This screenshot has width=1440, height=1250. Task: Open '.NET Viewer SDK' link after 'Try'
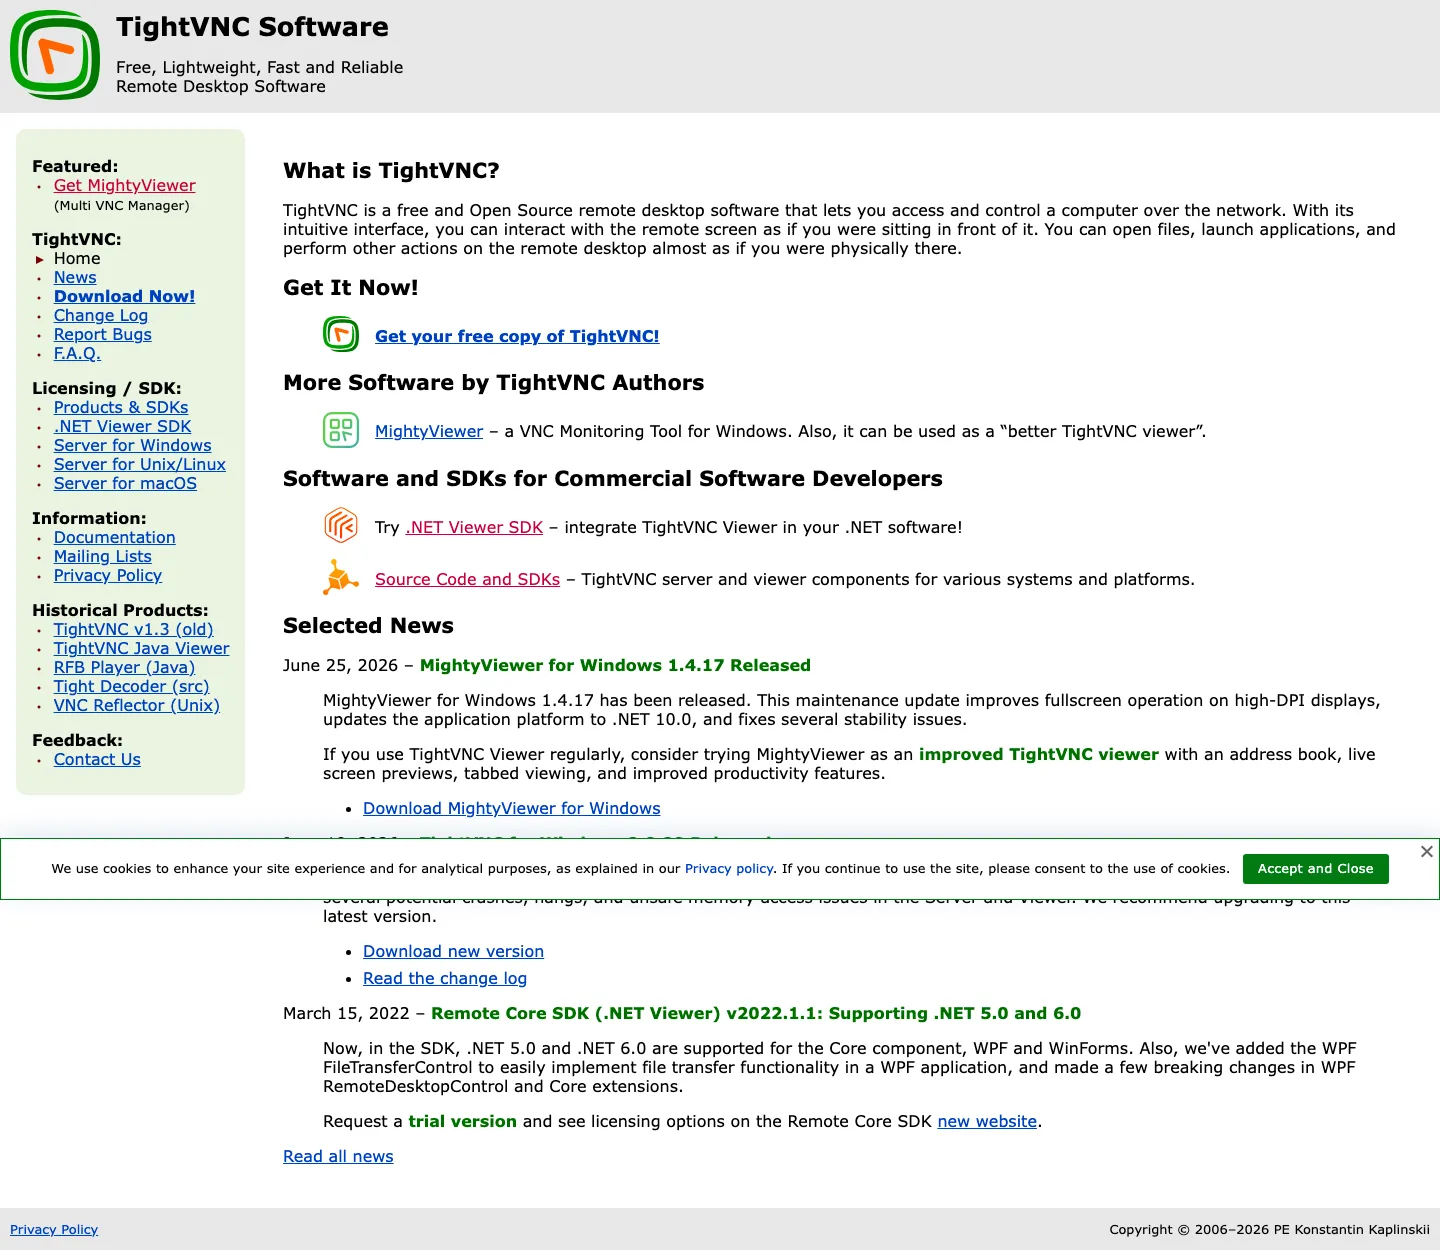474,527
